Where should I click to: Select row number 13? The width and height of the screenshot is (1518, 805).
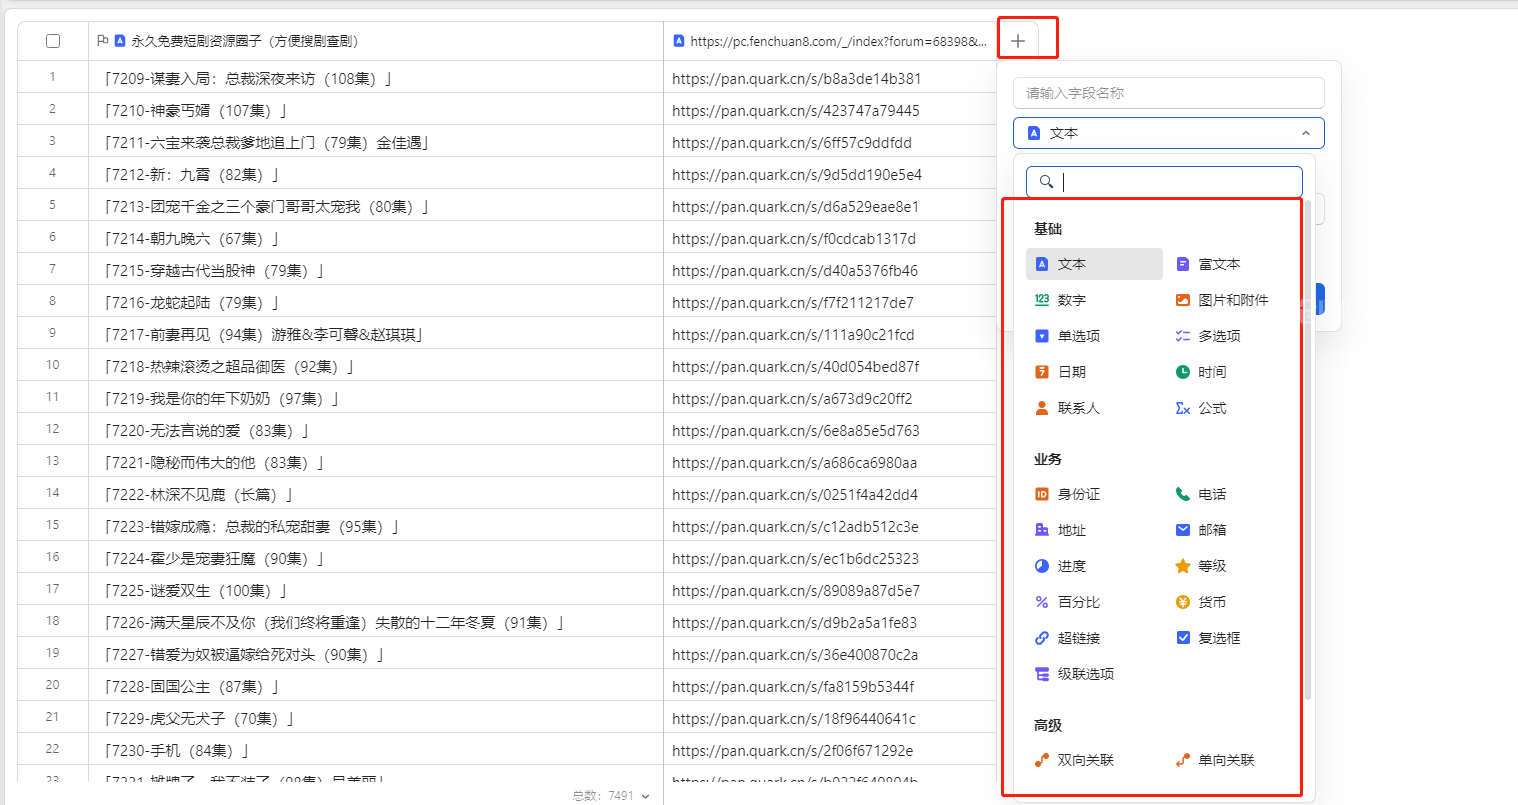tap(53, 461)
